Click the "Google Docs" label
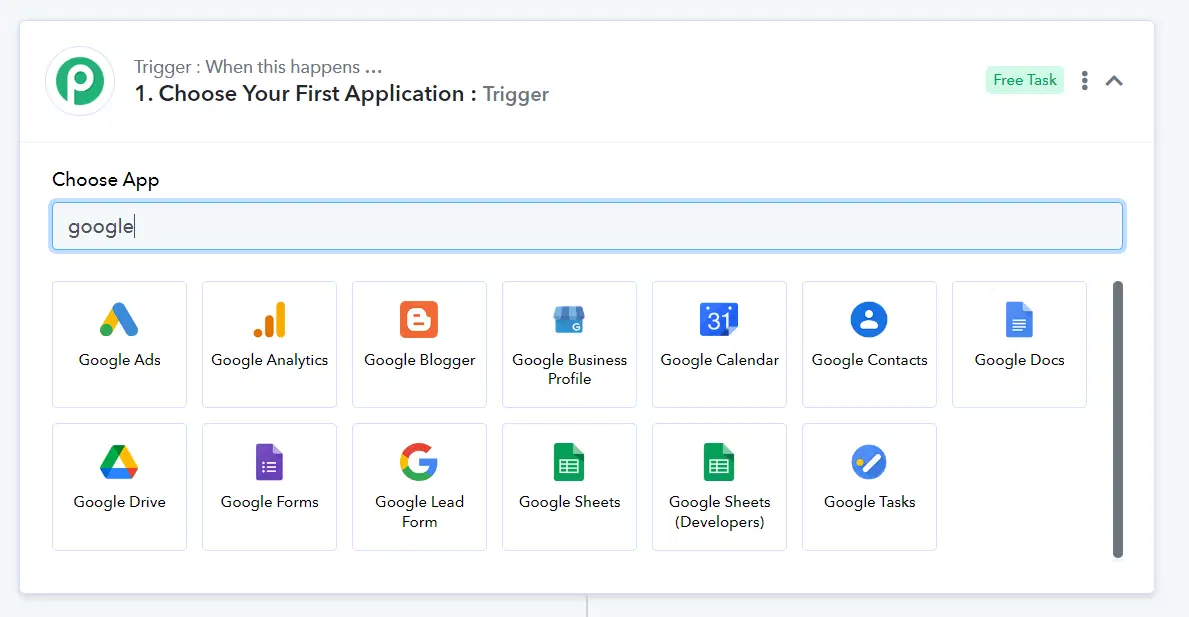 tap(1019, 360)
